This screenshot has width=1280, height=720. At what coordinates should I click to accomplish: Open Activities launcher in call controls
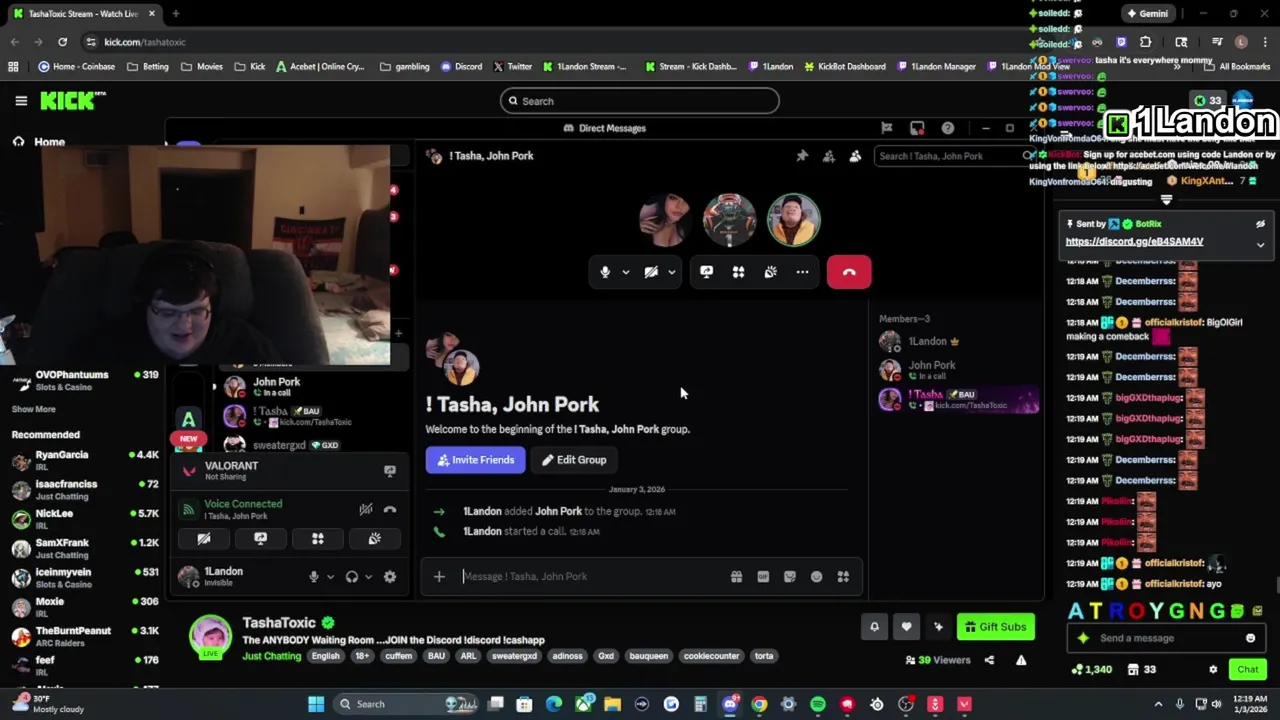coord(739,272)
